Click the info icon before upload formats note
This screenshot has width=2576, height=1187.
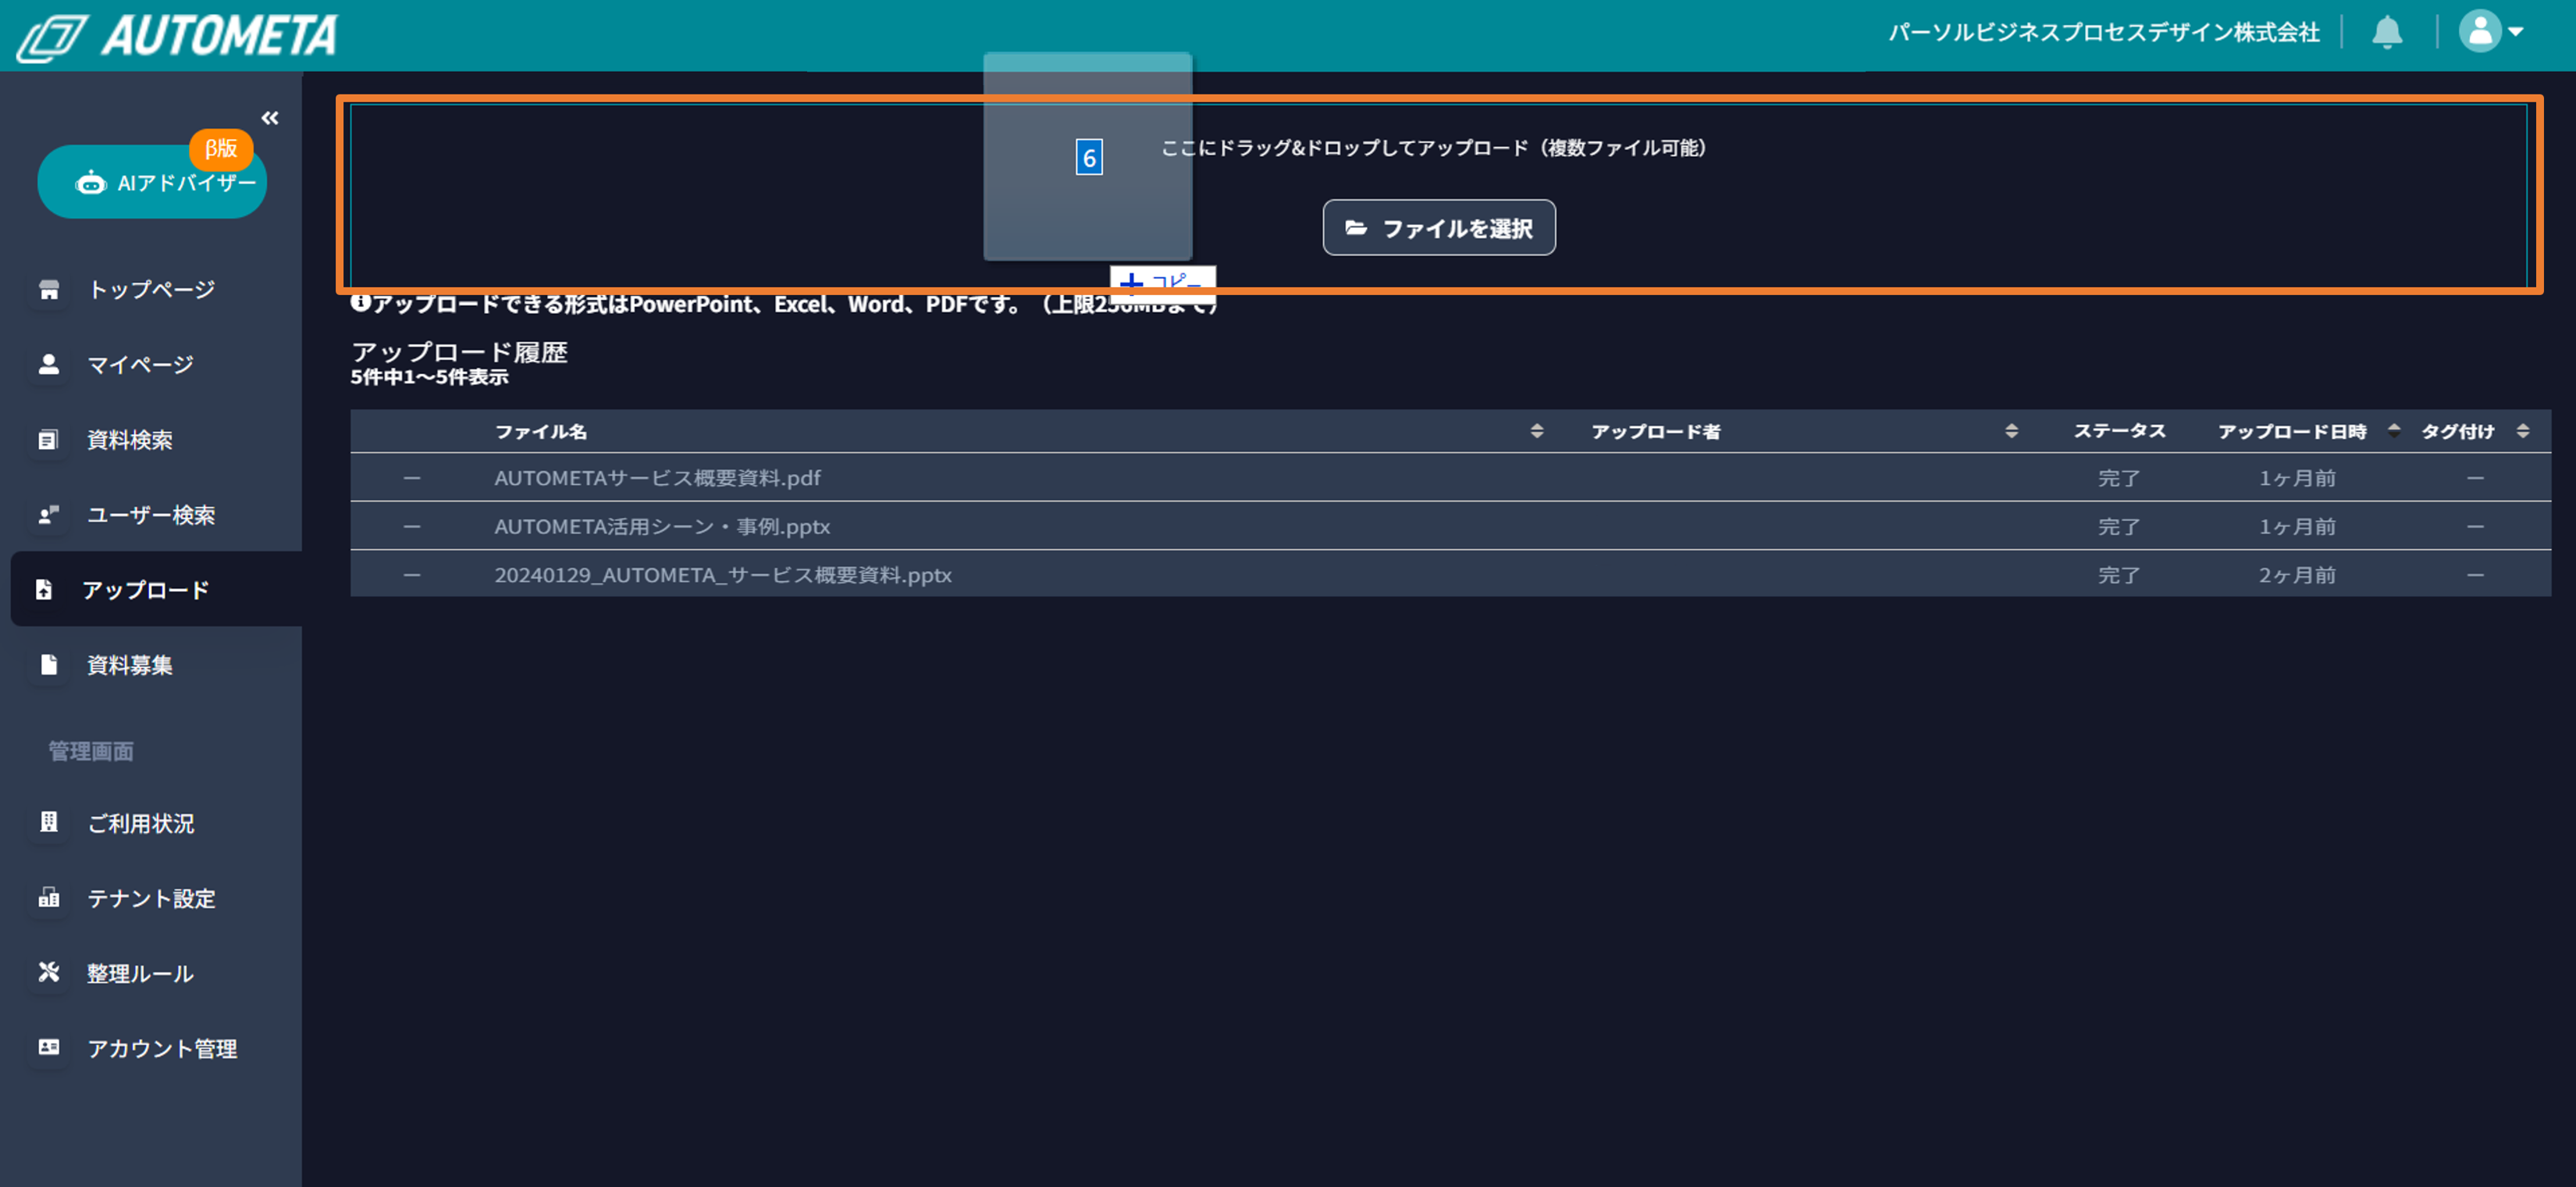[x=360, y=302]
